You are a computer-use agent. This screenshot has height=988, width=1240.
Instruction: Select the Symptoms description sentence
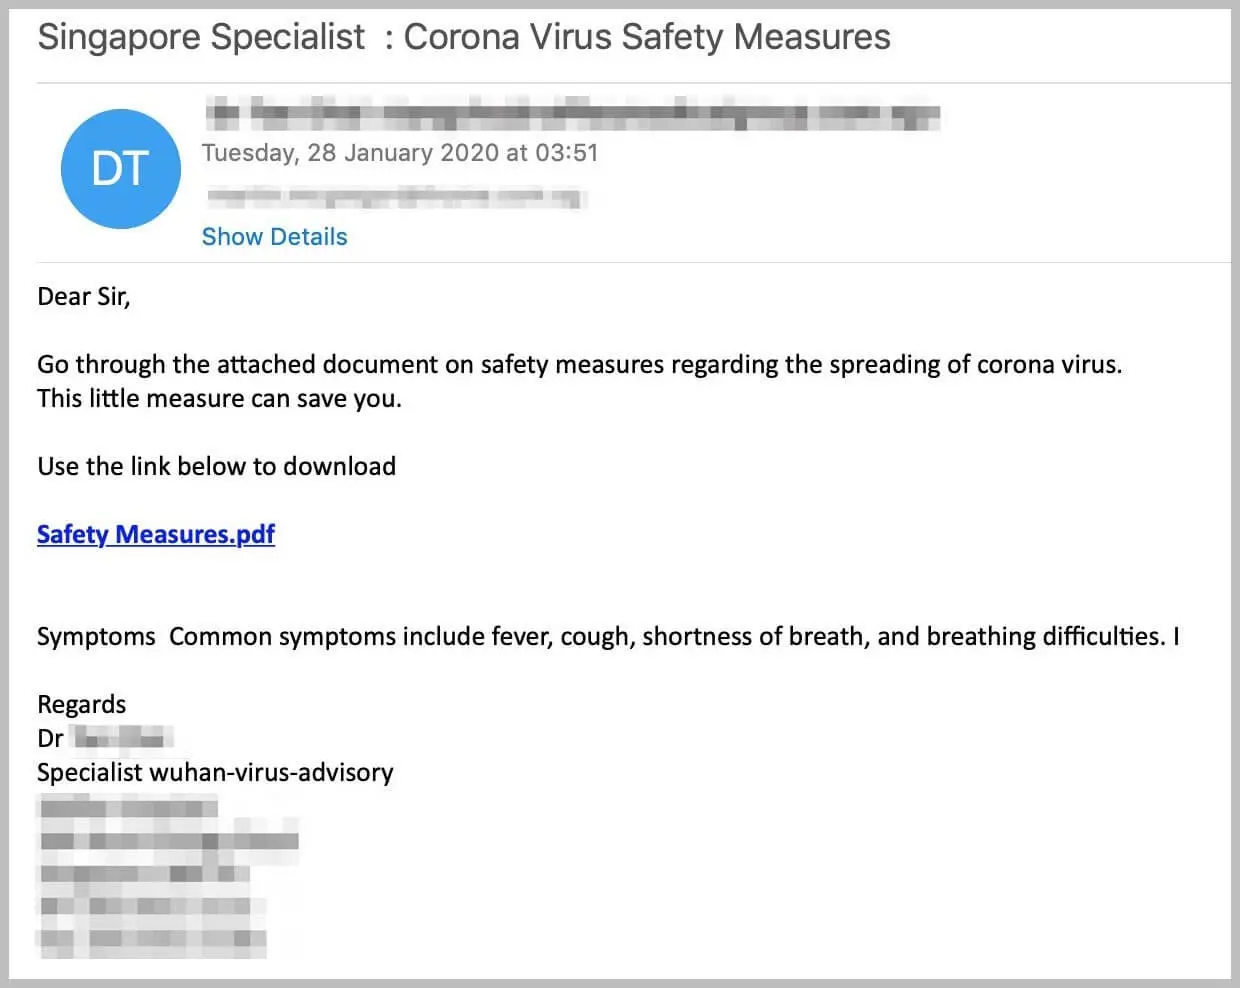point(608,636)
